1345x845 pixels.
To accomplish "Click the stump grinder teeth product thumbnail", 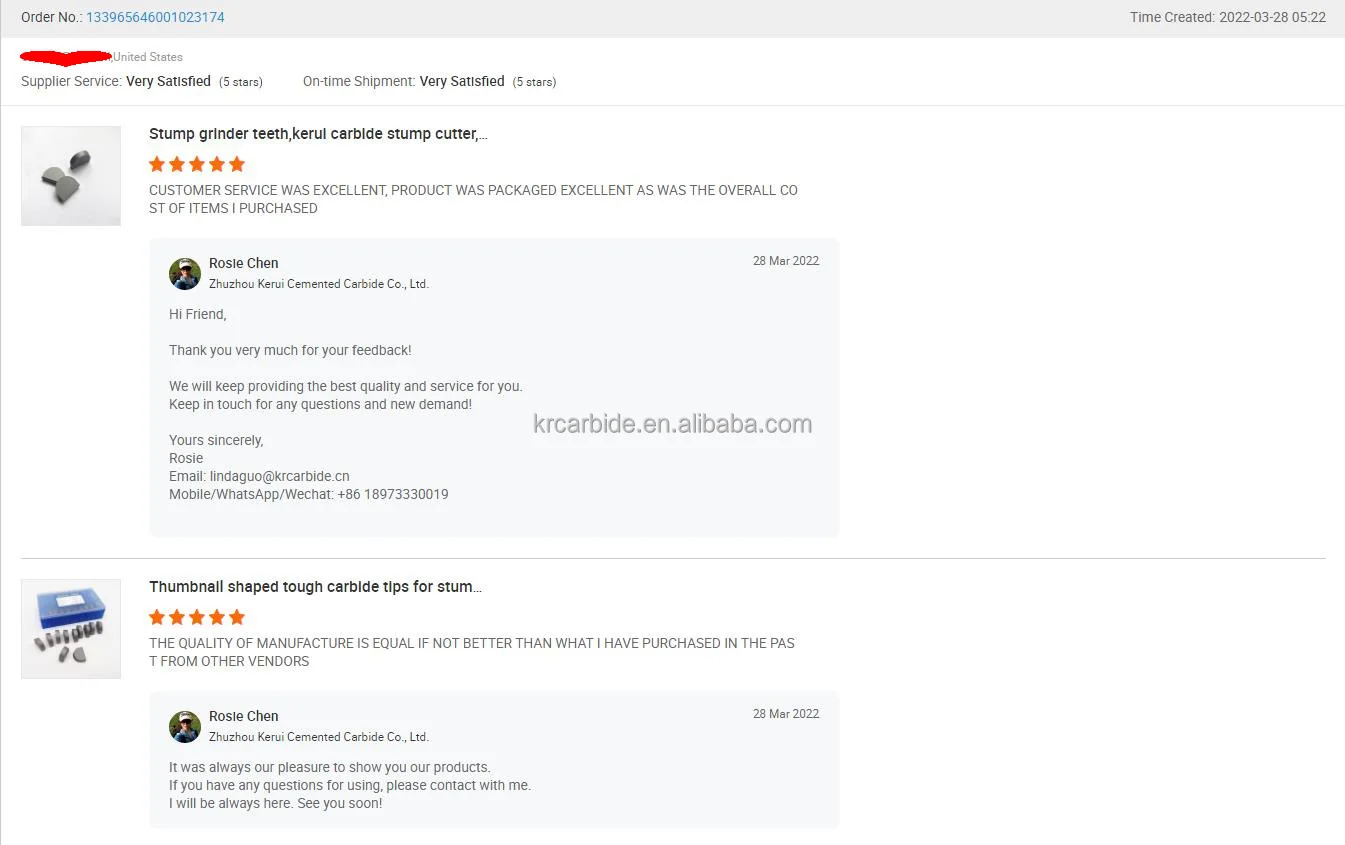I will point(71,176).
